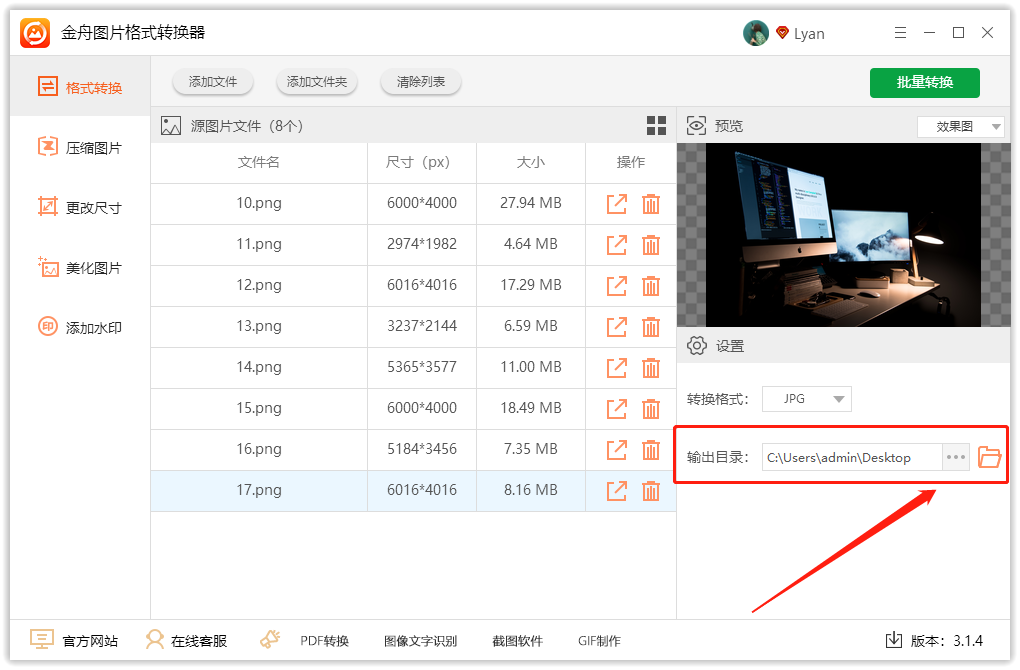Delete 11.png using its trash icon
Viewport: 1020px width, 670px height.
(x=651, y=245)
